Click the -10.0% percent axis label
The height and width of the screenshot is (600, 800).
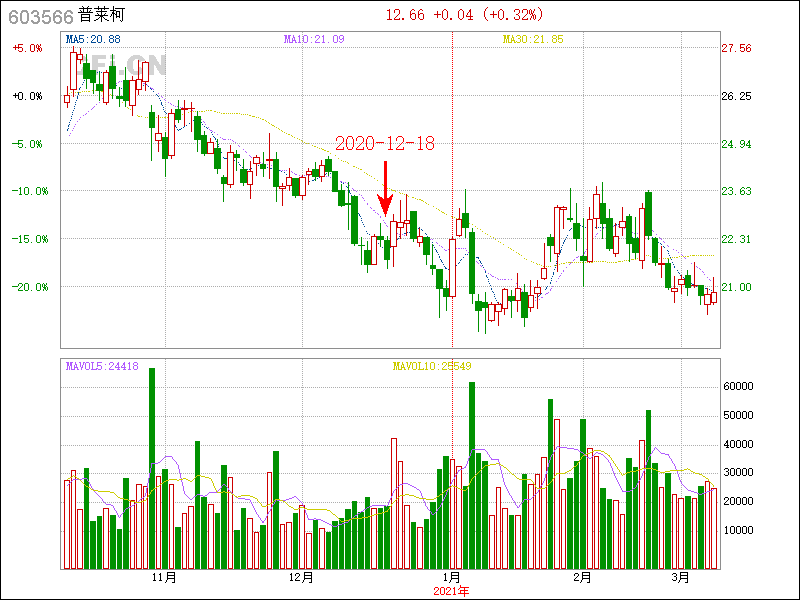coord(28,191)
